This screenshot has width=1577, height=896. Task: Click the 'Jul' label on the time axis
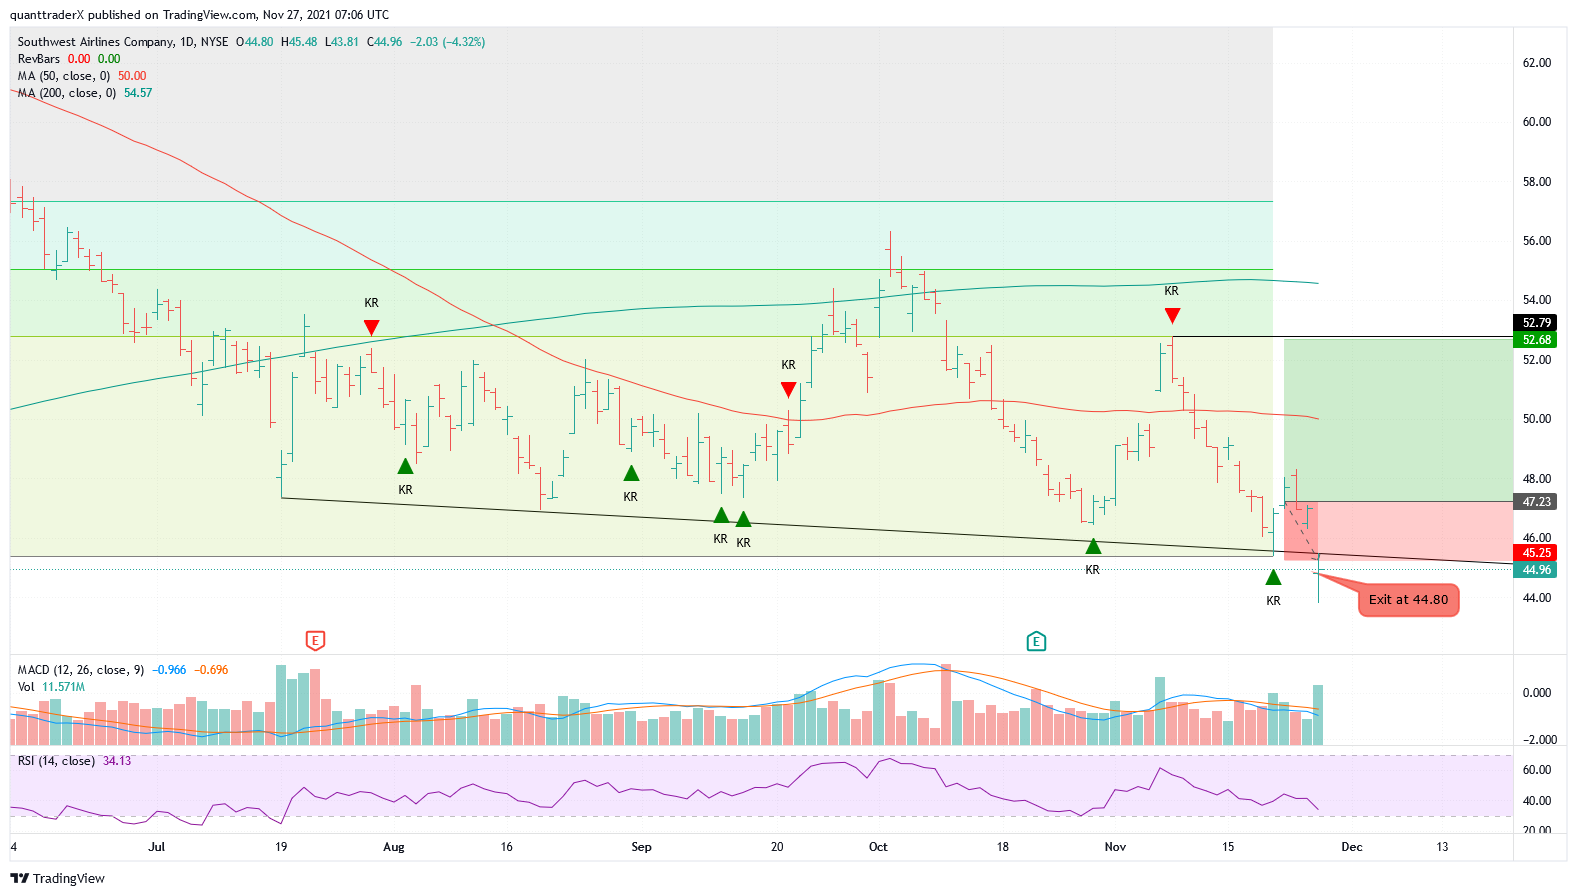click(x=157, y=847)
